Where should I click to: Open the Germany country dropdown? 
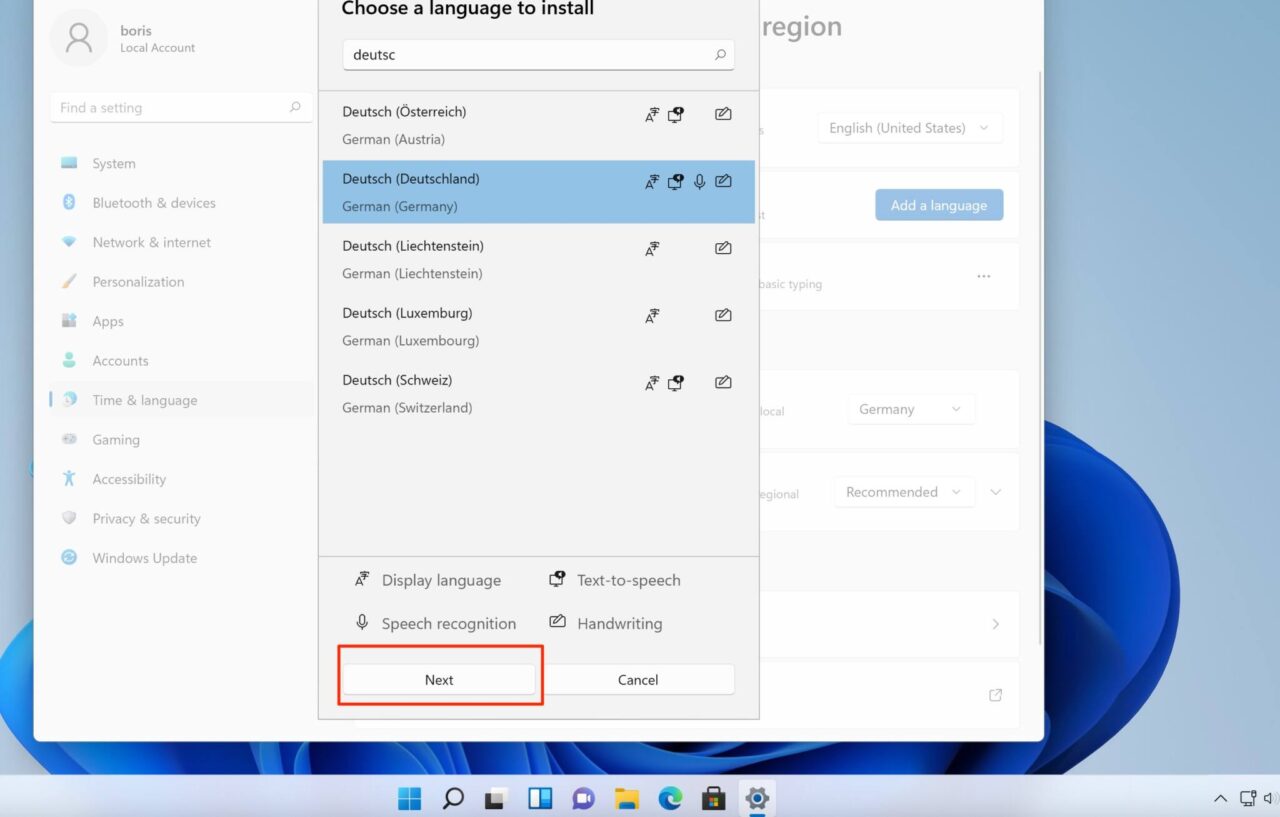coord(910,409)
